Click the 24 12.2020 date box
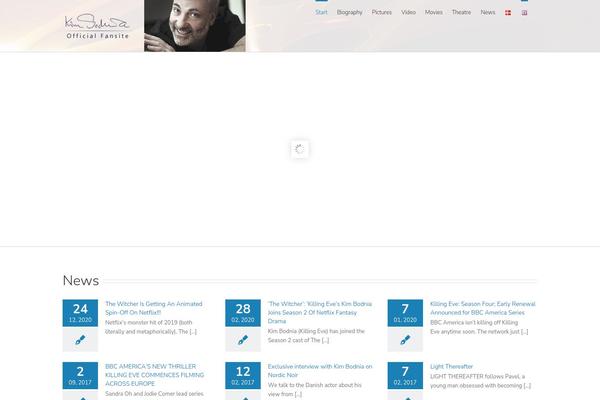Viewport: 600px width, 400px height. pos(80,313)
